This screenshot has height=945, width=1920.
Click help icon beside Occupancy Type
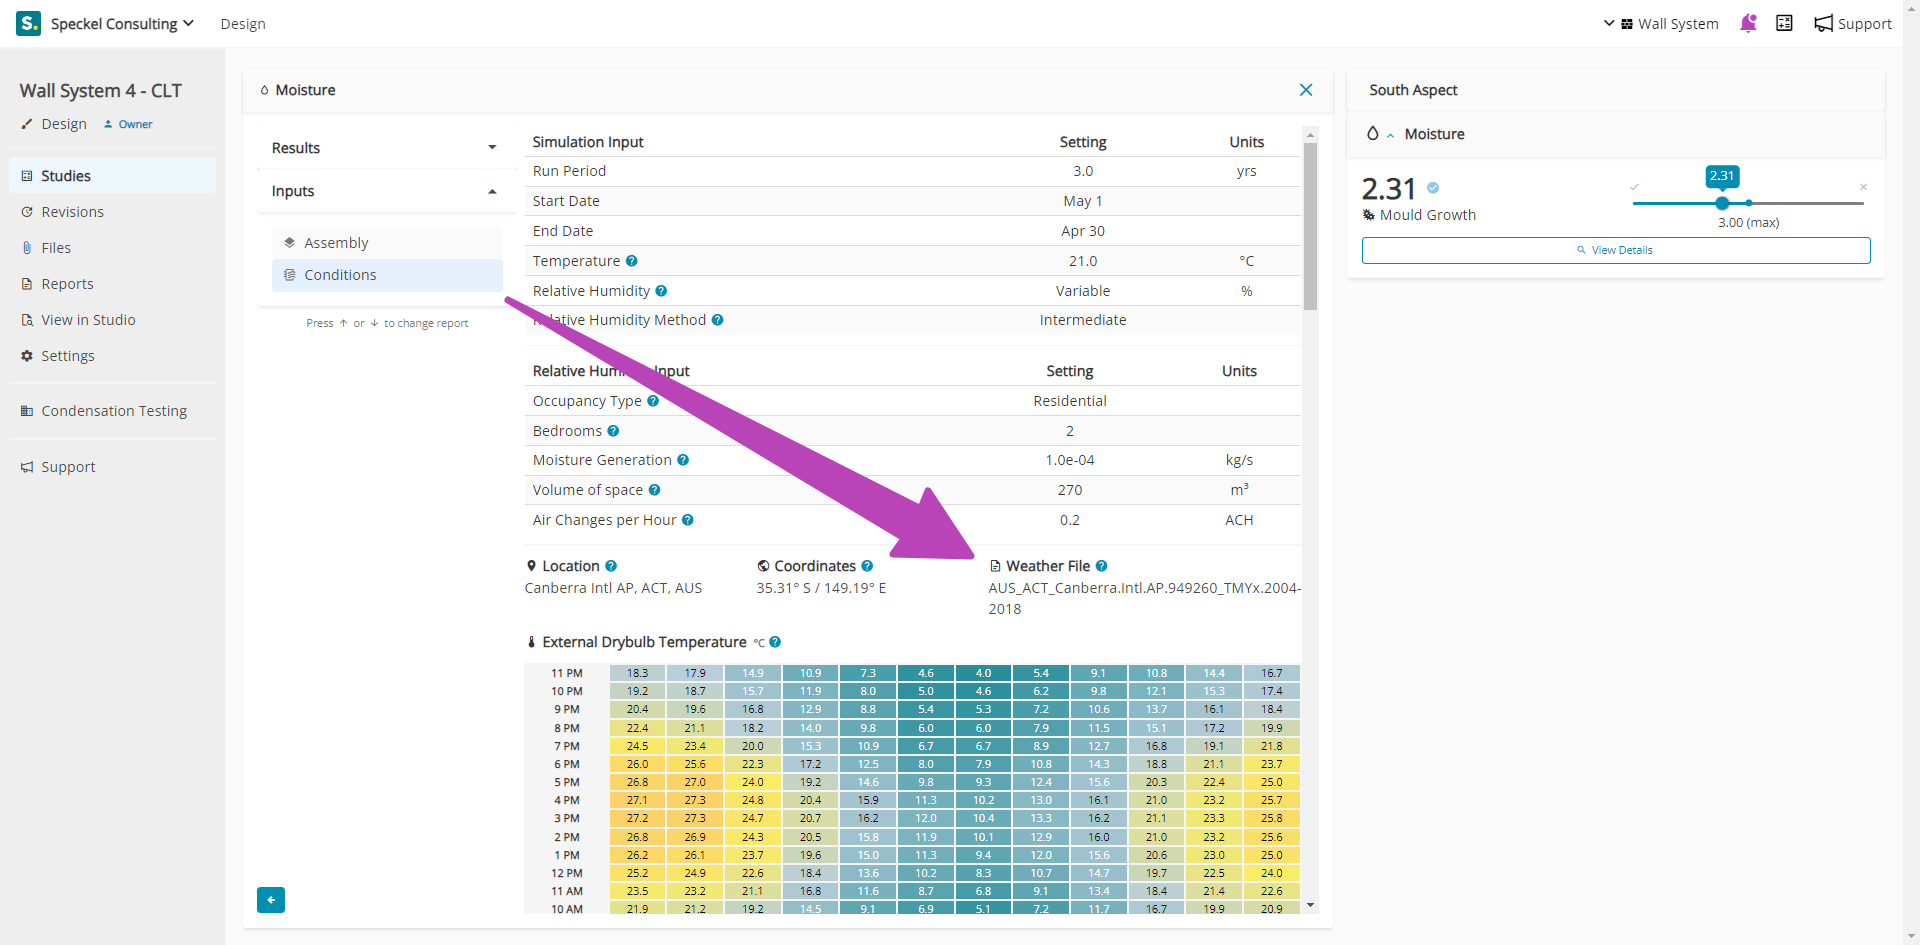click(653, 401)
